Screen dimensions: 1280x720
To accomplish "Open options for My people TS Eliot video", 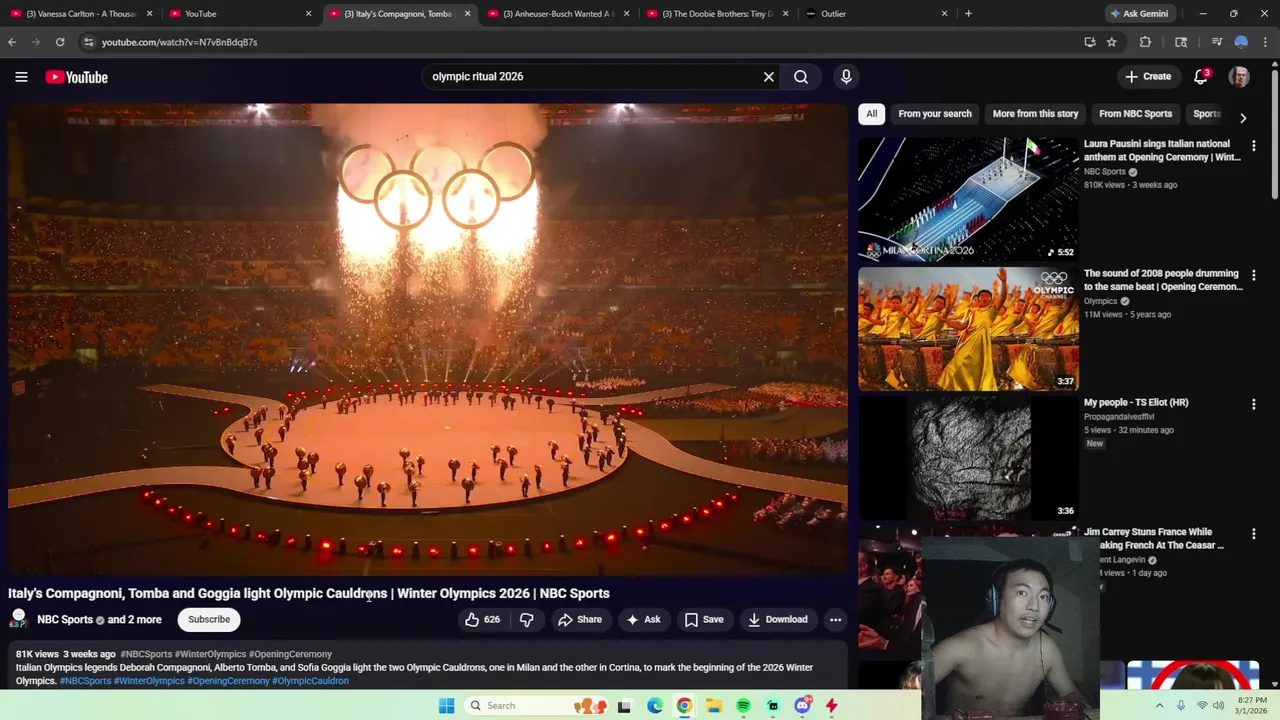I will tap(1253, 404).
